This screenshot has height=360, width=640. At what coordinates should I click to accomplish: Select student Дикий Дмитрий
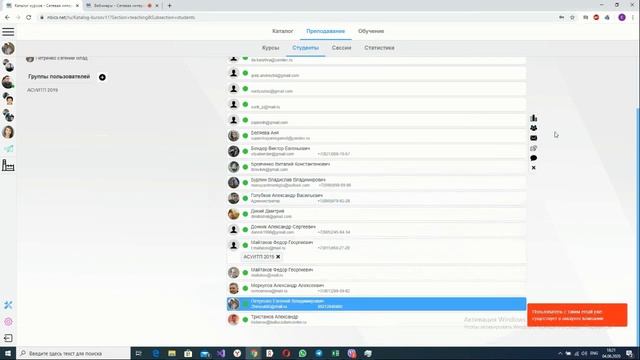point(376,214)
